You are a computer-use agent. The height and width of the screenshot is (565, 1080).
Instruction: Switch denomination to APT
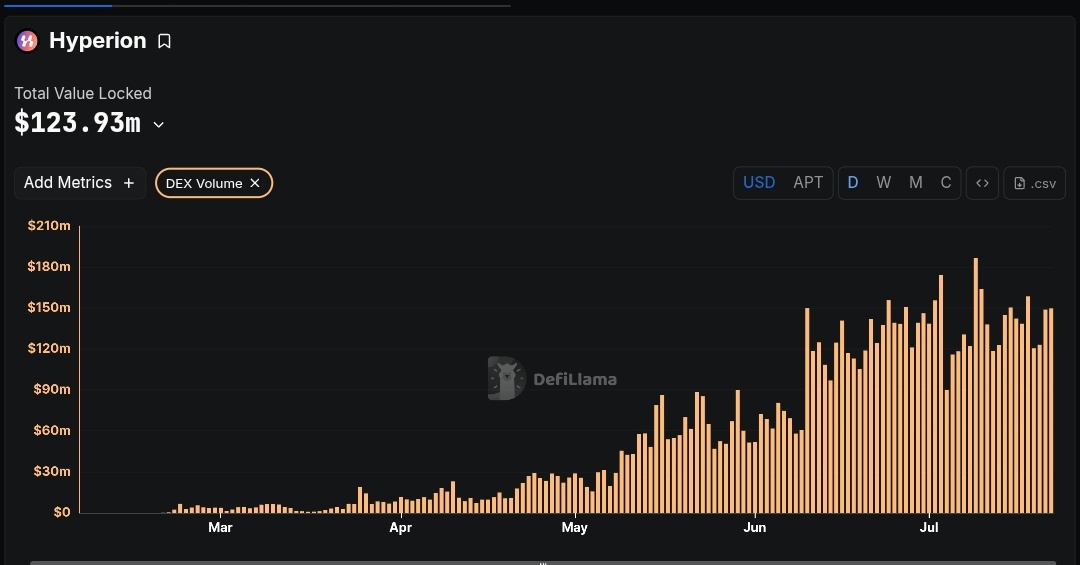(808, 183)
